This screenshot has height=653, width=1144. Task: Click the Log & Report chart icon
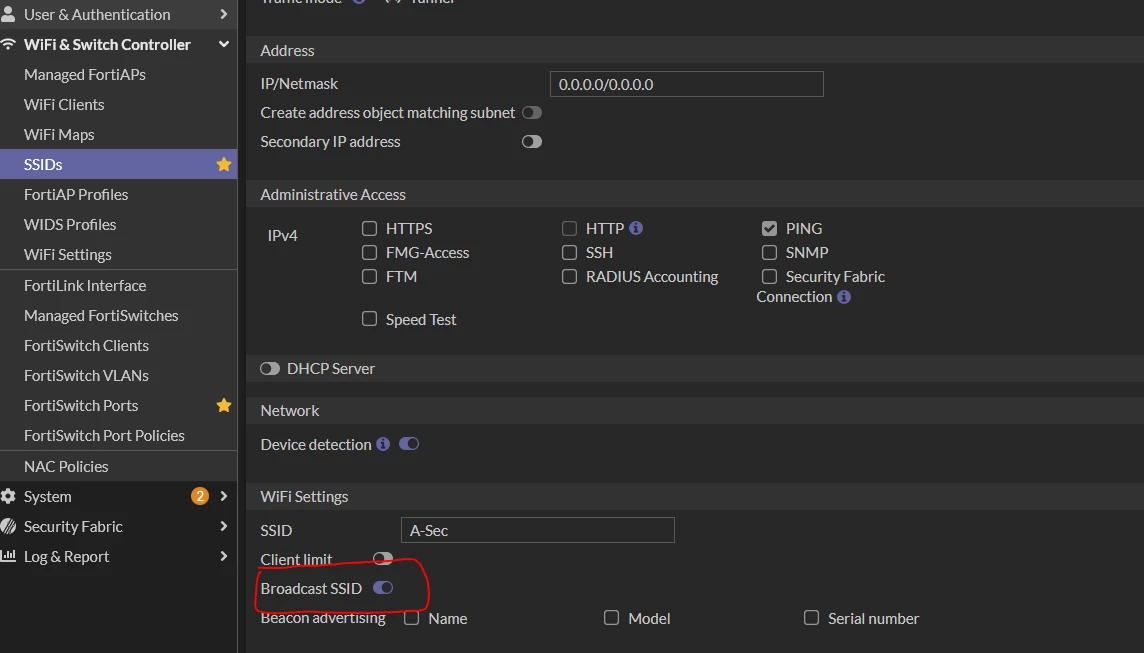coord(8,556)
